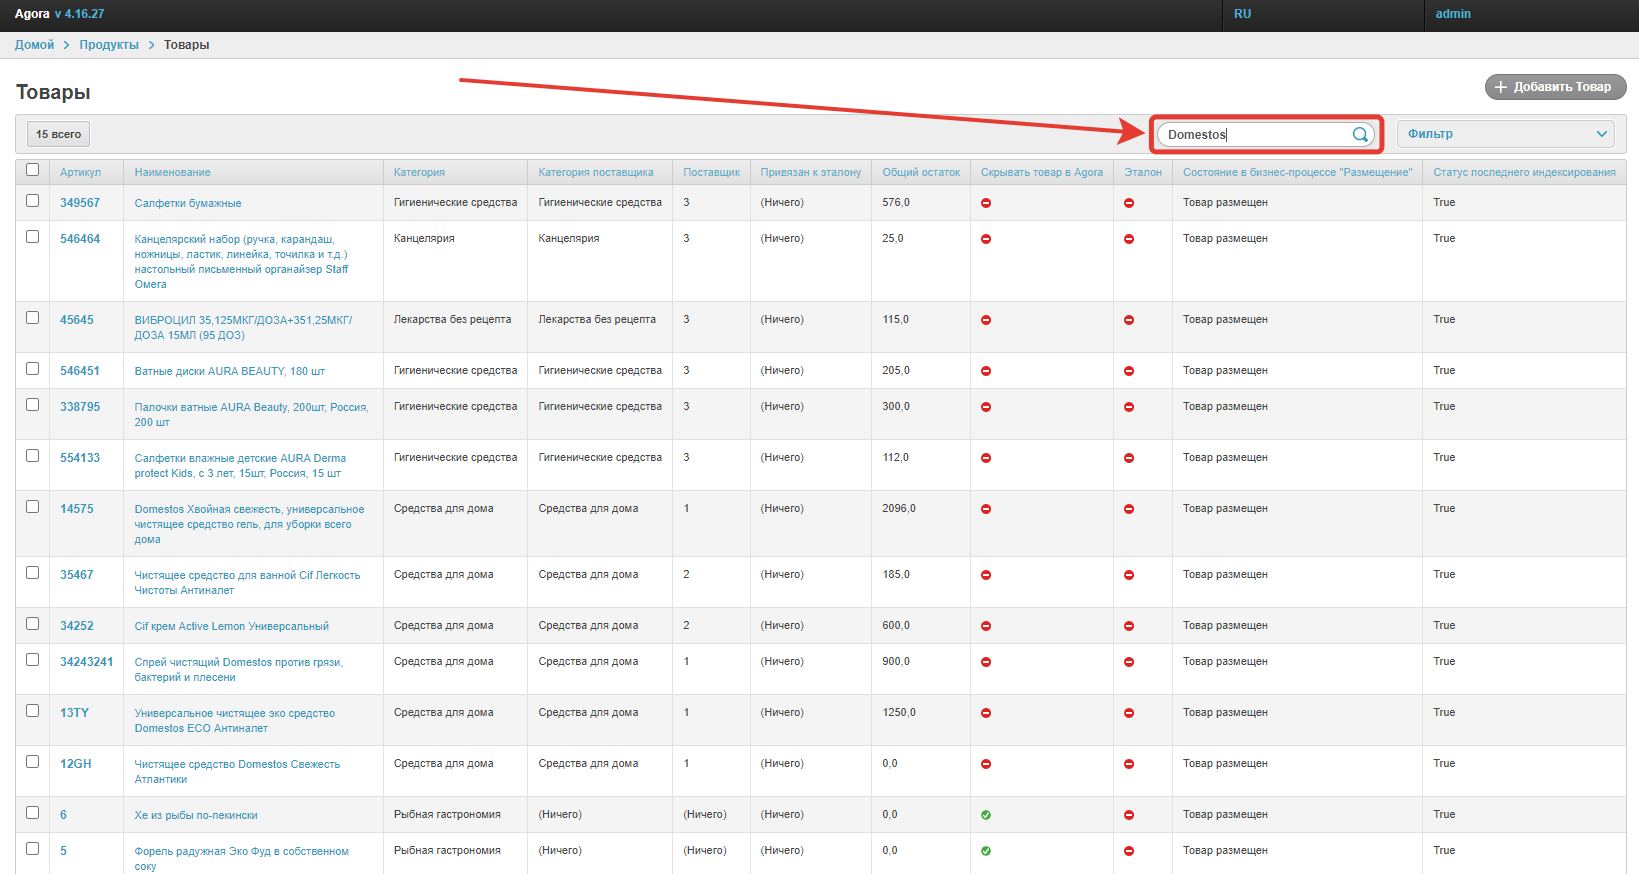Click the magnifier search icon

coord(1360,135)
